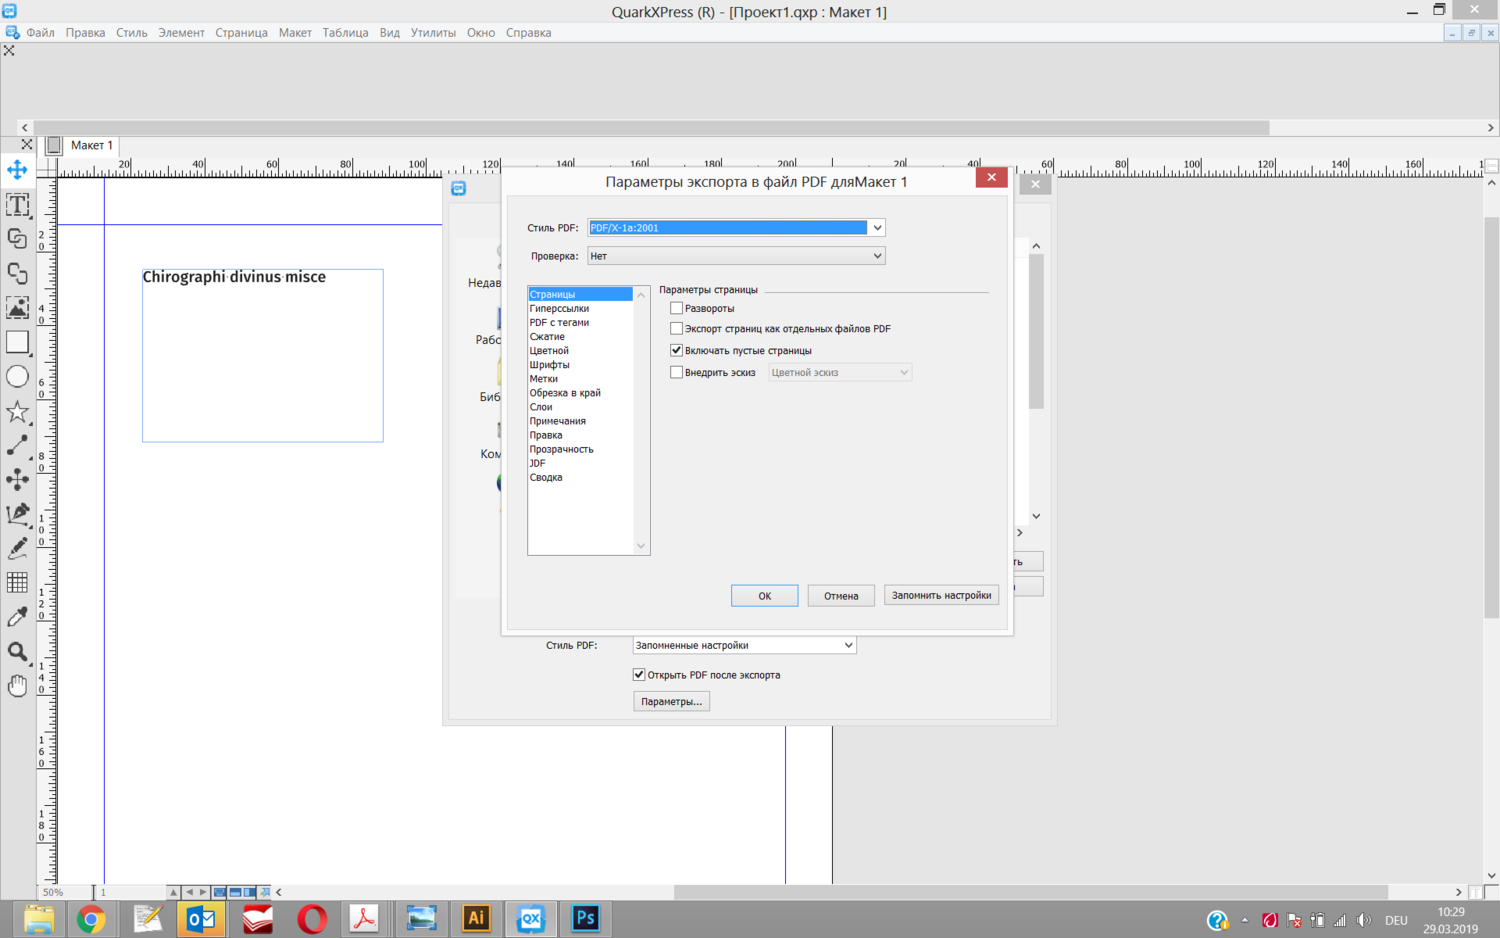Screen dimensions: 1500x938
Task: Enable the Развороты checkbox
Action: pyautogui.click(x=677, y=308)
